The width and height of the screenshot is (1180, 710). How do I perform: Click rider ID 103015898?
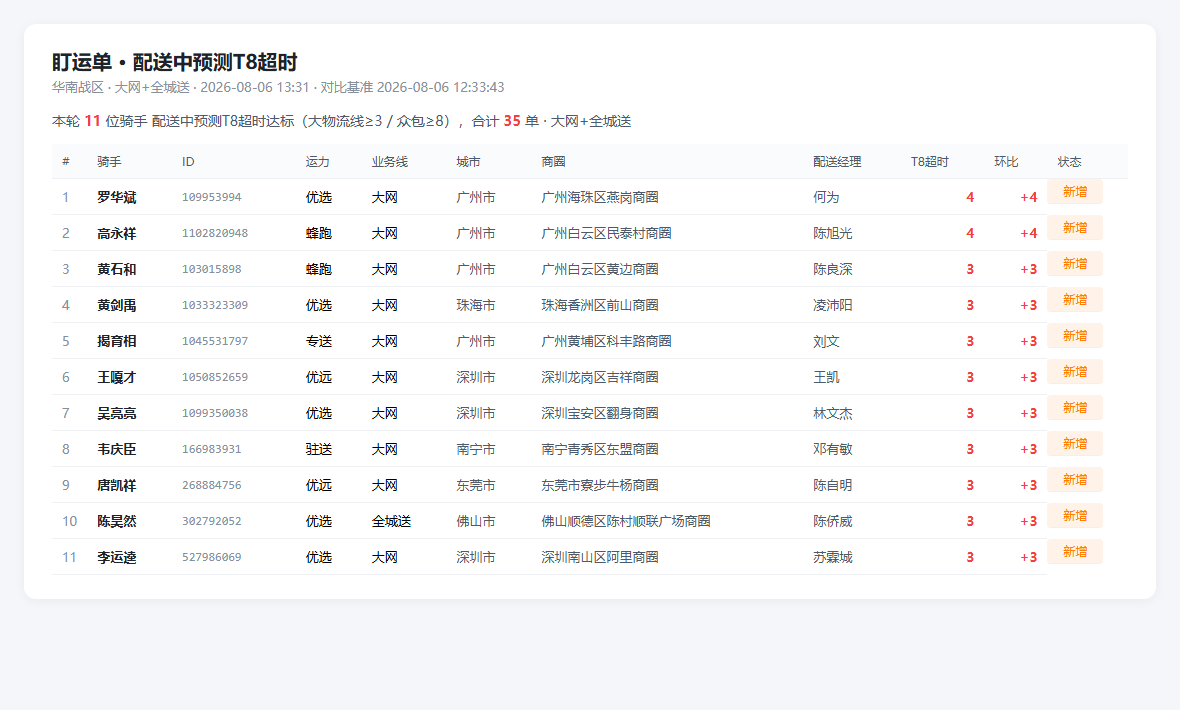point(211,270)
